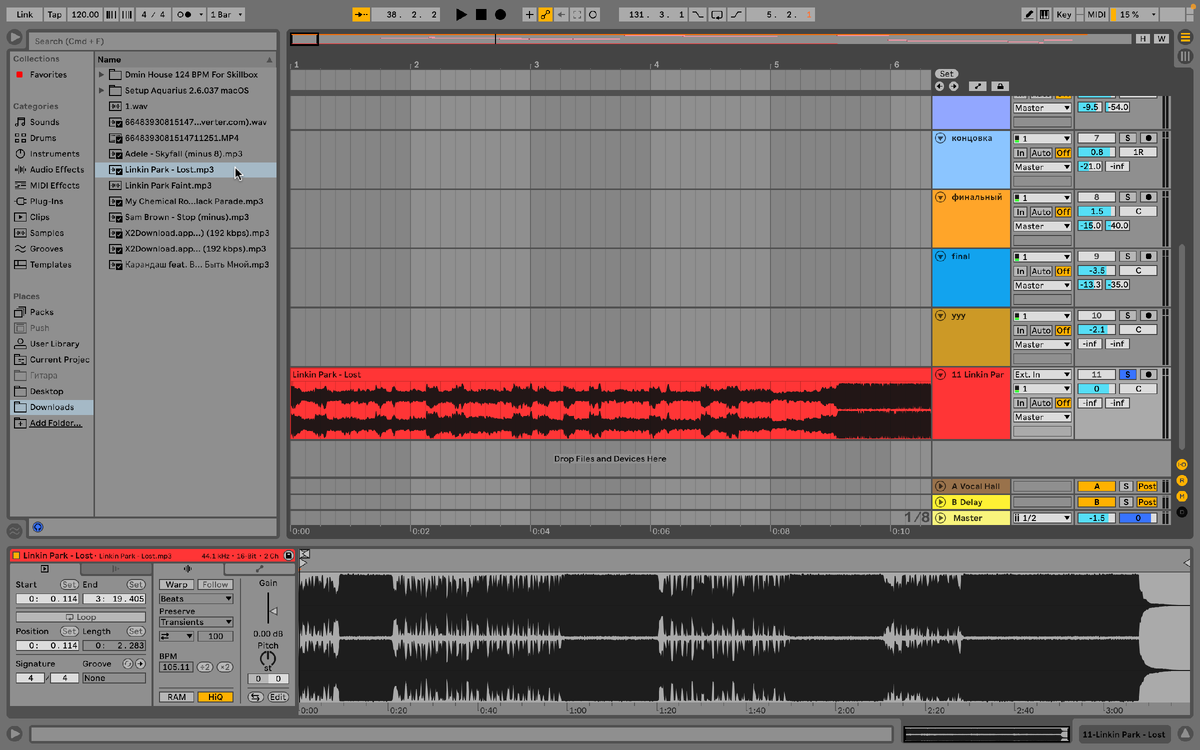Open the clip Audio tab waveform icon
This screenshot has height=750, width=1200.
pos(188,569)
